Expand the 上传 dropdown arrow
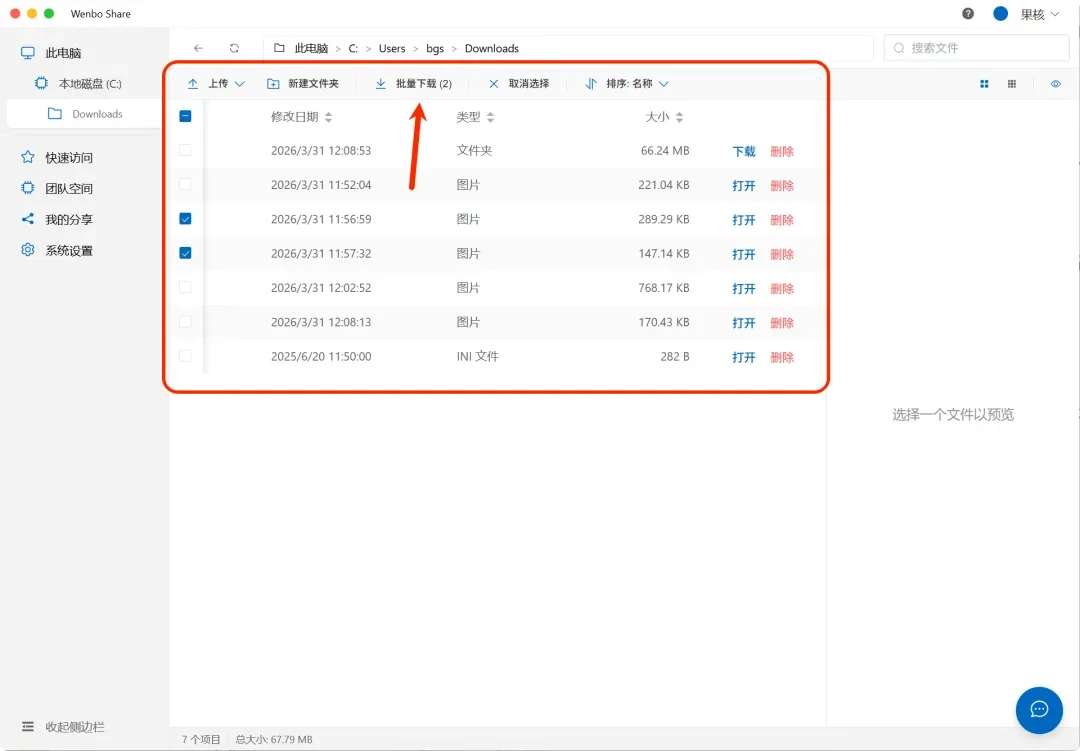The height and width of the screenshot is (751, 1080). tap(240, 84)
